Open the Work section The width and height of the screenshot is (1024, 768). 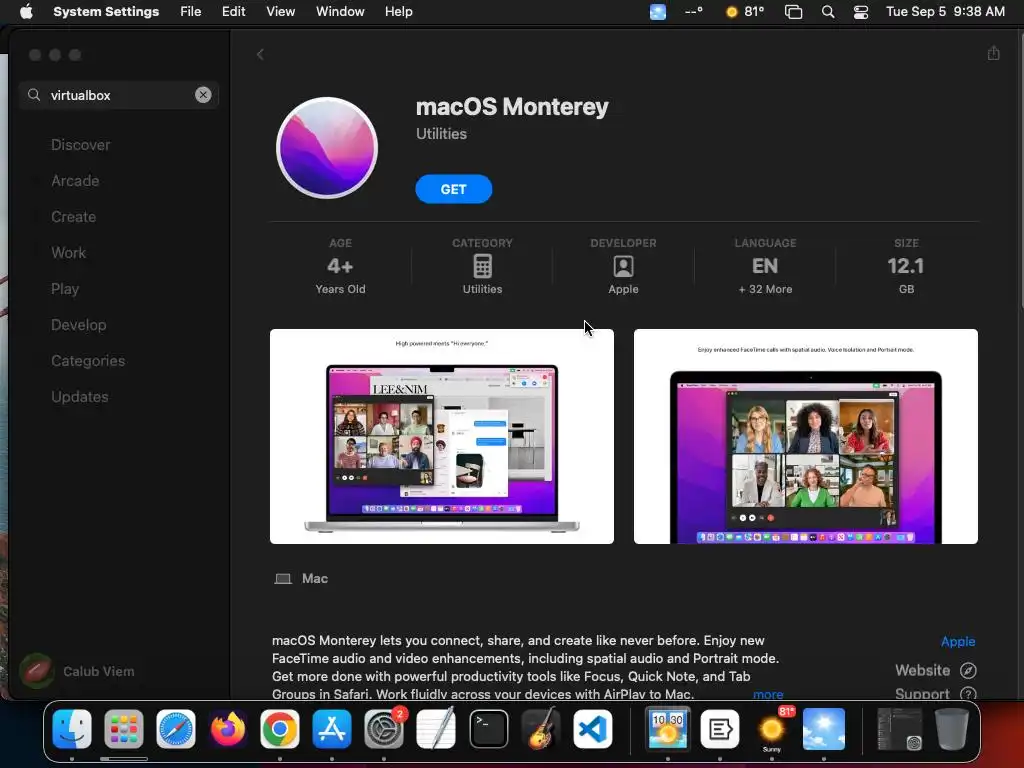[x=68, y=253]
